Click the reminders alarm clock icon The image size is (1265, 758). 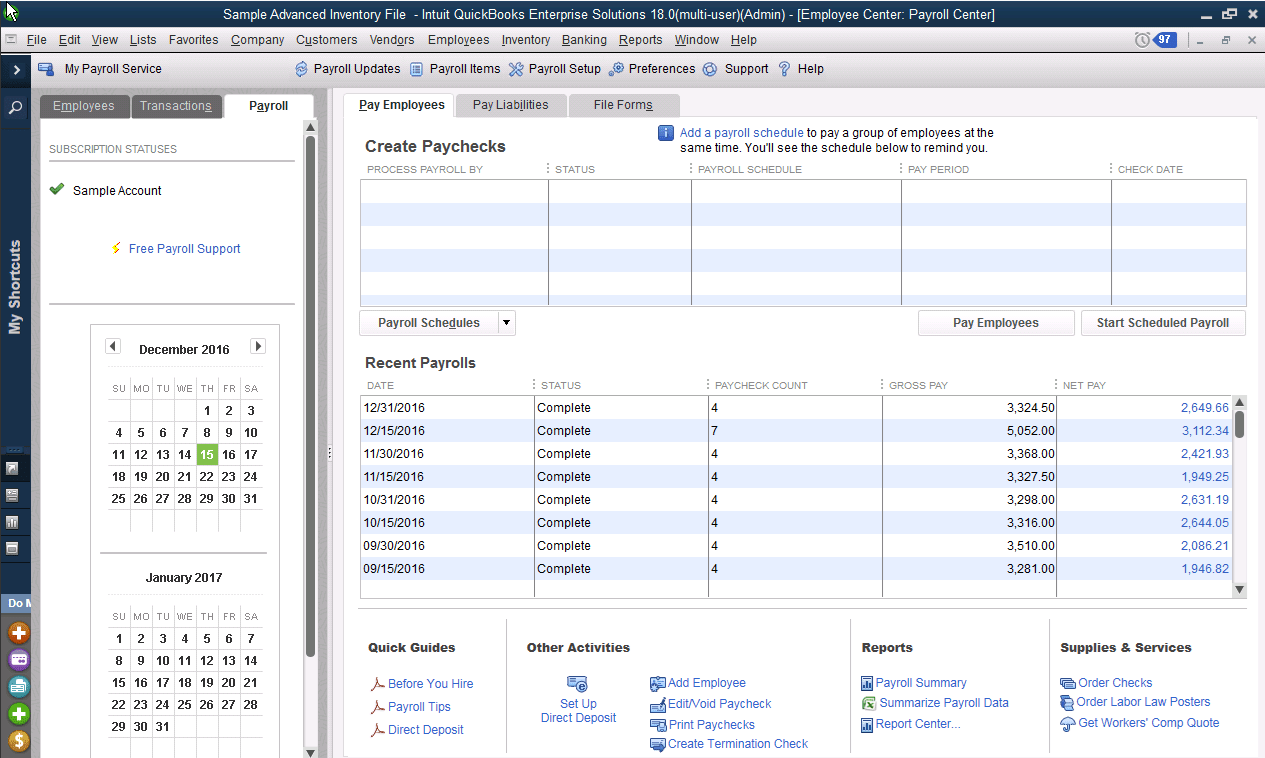tap(1142, 40)
